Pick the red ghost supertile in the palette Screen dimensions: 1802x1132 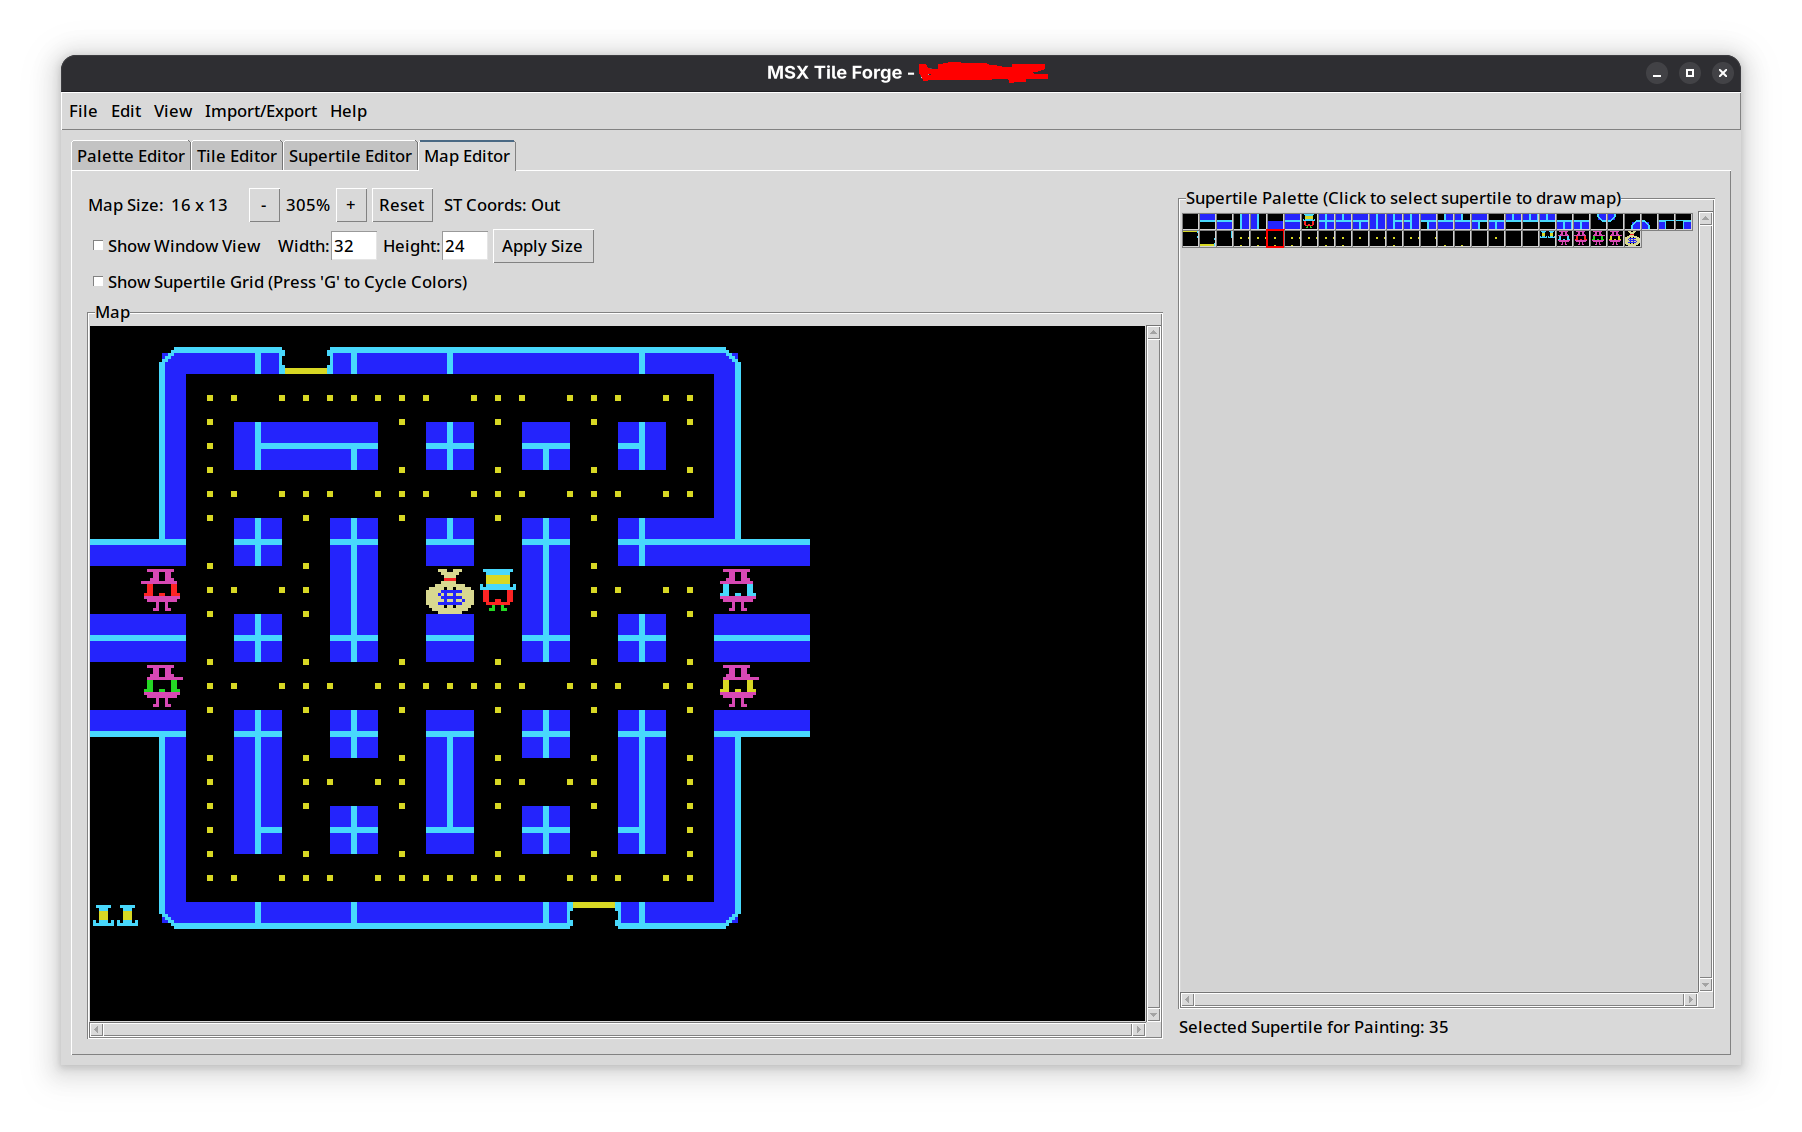[x=1581, y=238]
